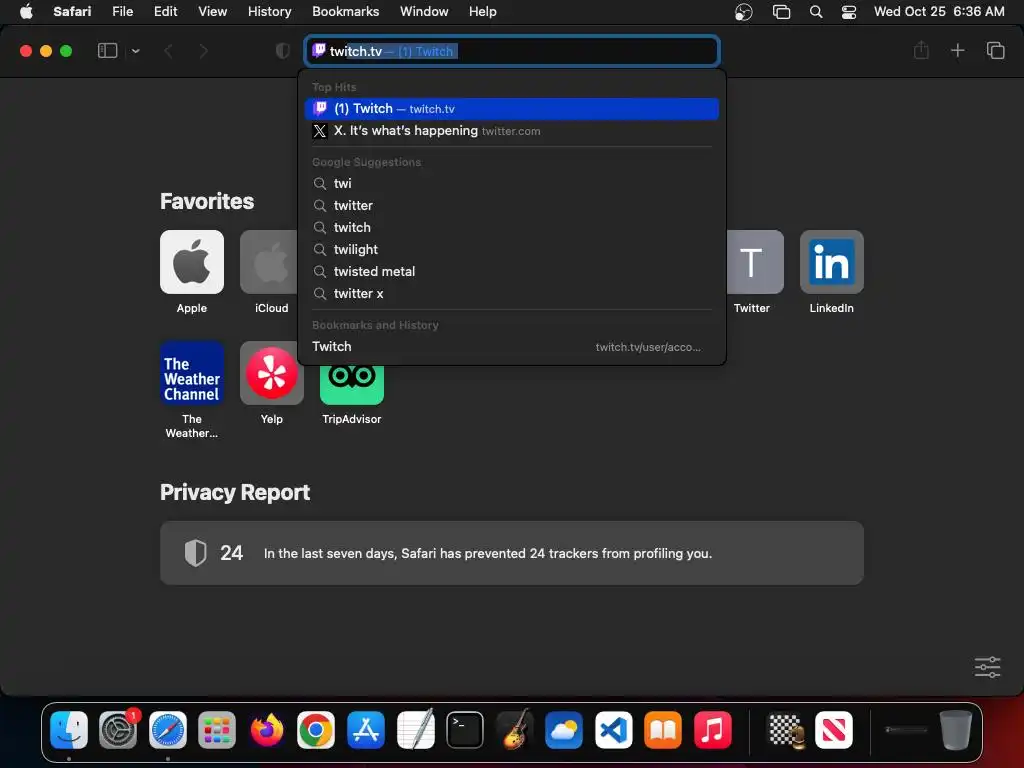This screenshot has width=1024, height=768.
Task: Select the (1) Twitch top hit
Action: pos(512,109)
